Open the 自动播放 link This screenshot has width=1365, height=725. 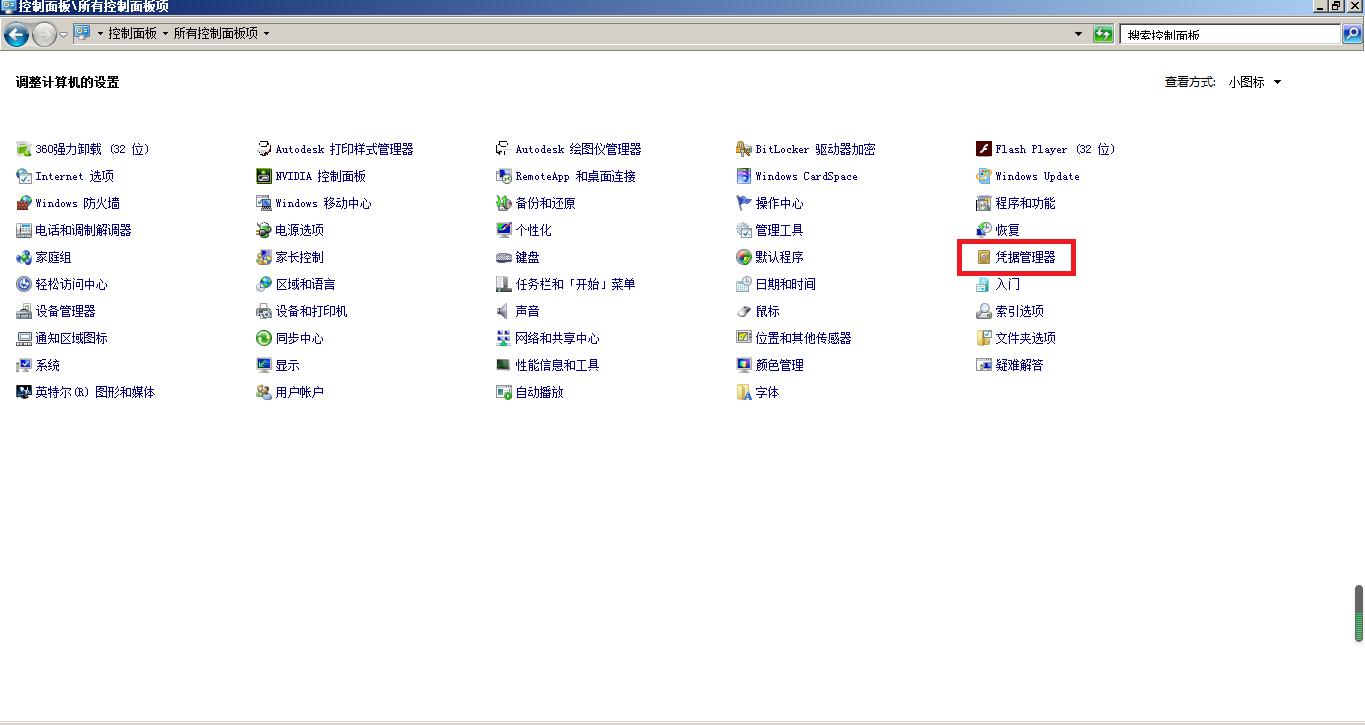(x=539, y=392)
